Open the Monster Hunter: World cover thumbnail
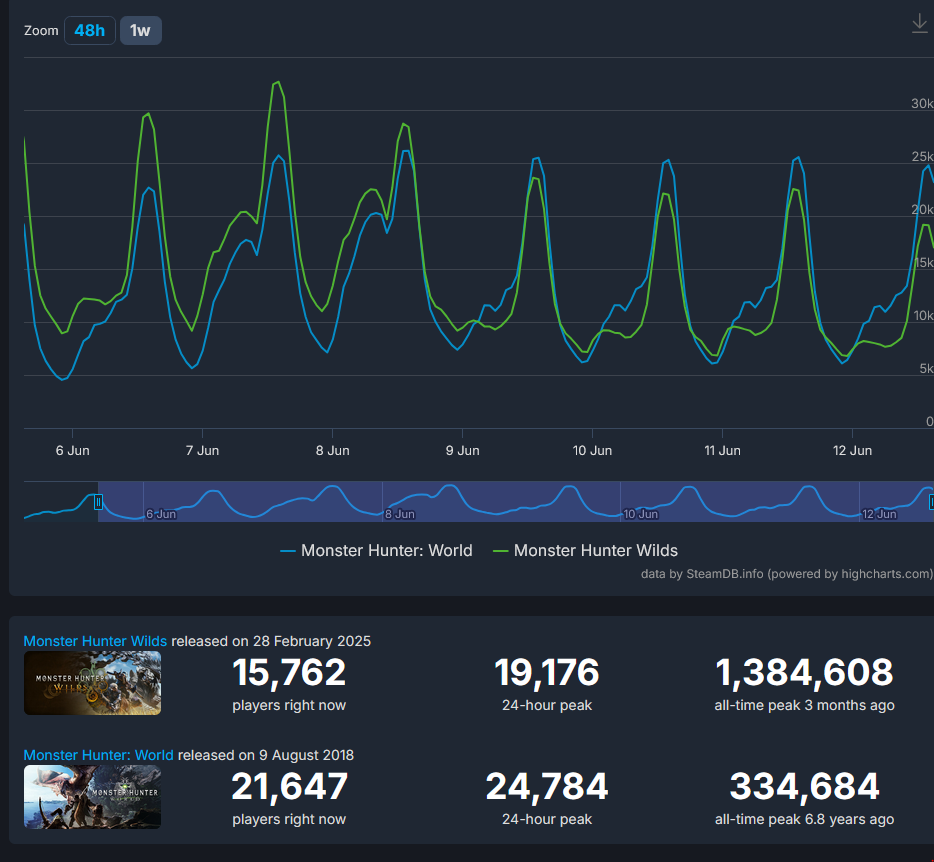 [x=92, y=797]
